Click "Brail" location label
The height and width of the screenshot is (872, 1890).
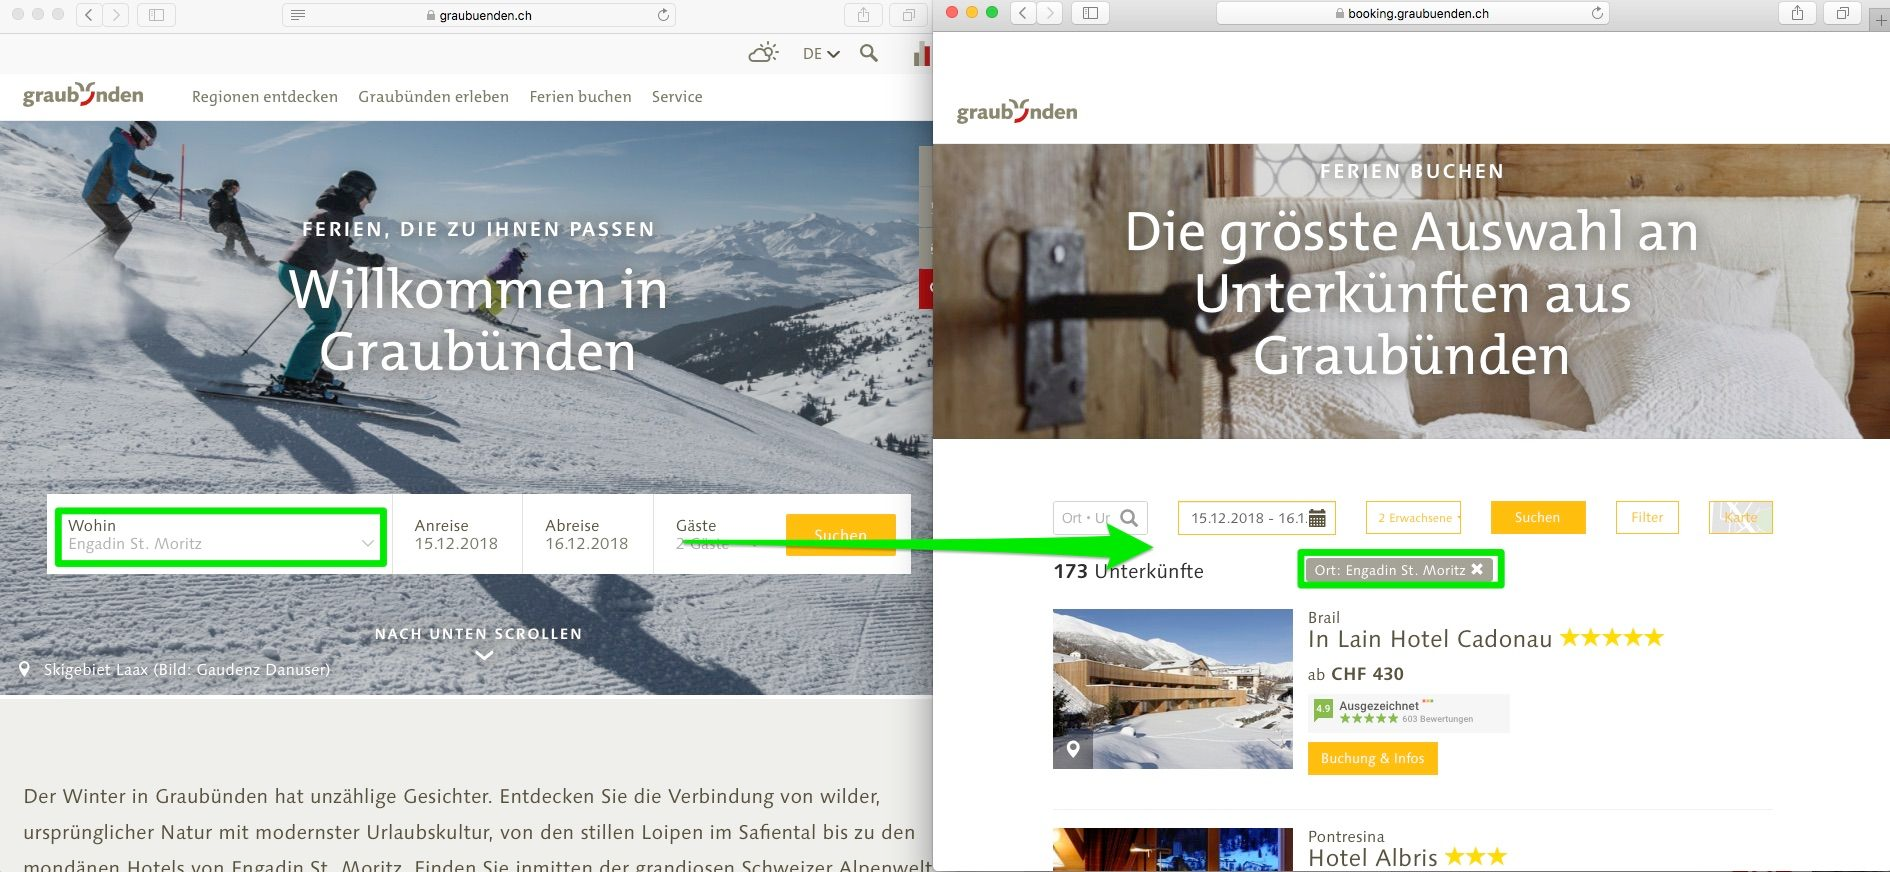(1324, 618)
